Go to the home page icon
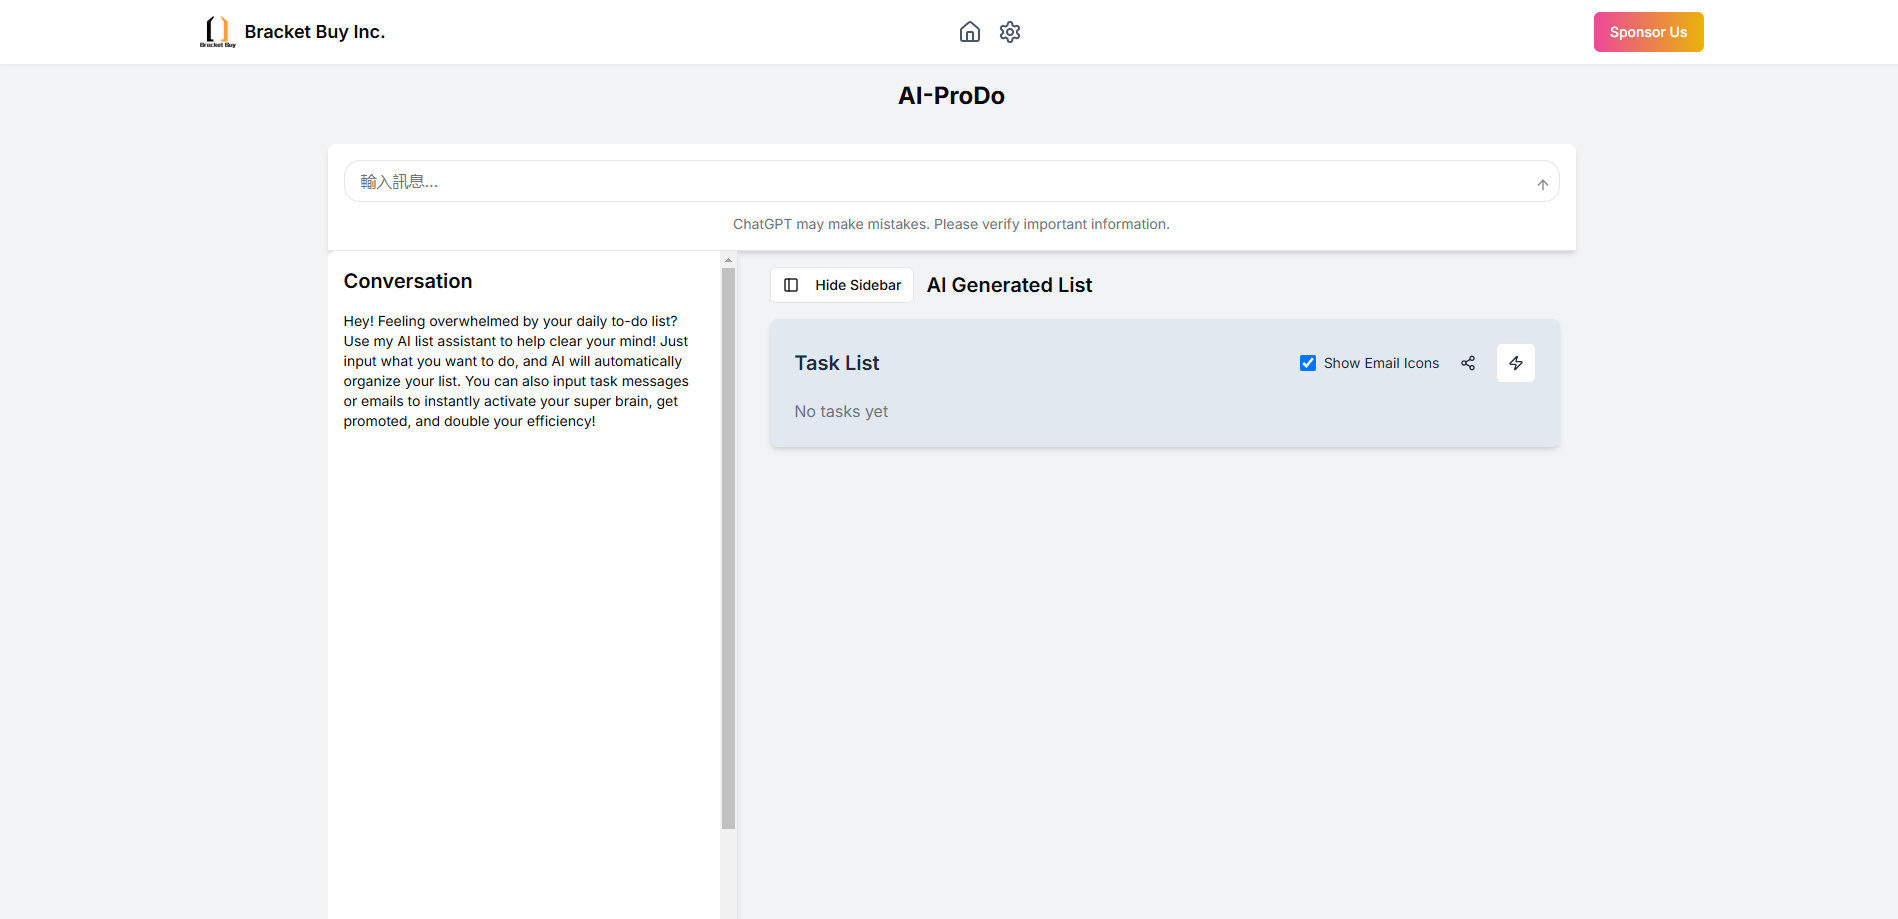This screenshot has height=919, width=1898. [969, 32]
